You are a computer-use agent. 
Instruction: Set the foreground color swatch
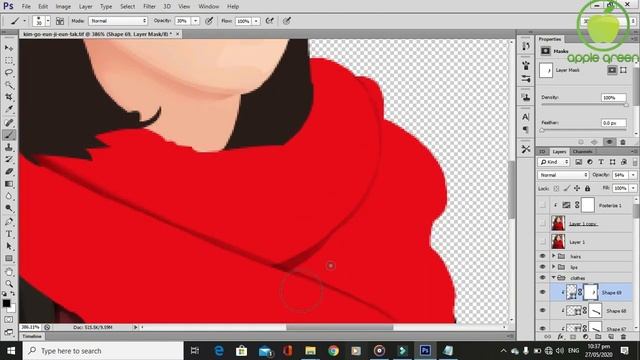pyautogui.click(x=7, y=303)
